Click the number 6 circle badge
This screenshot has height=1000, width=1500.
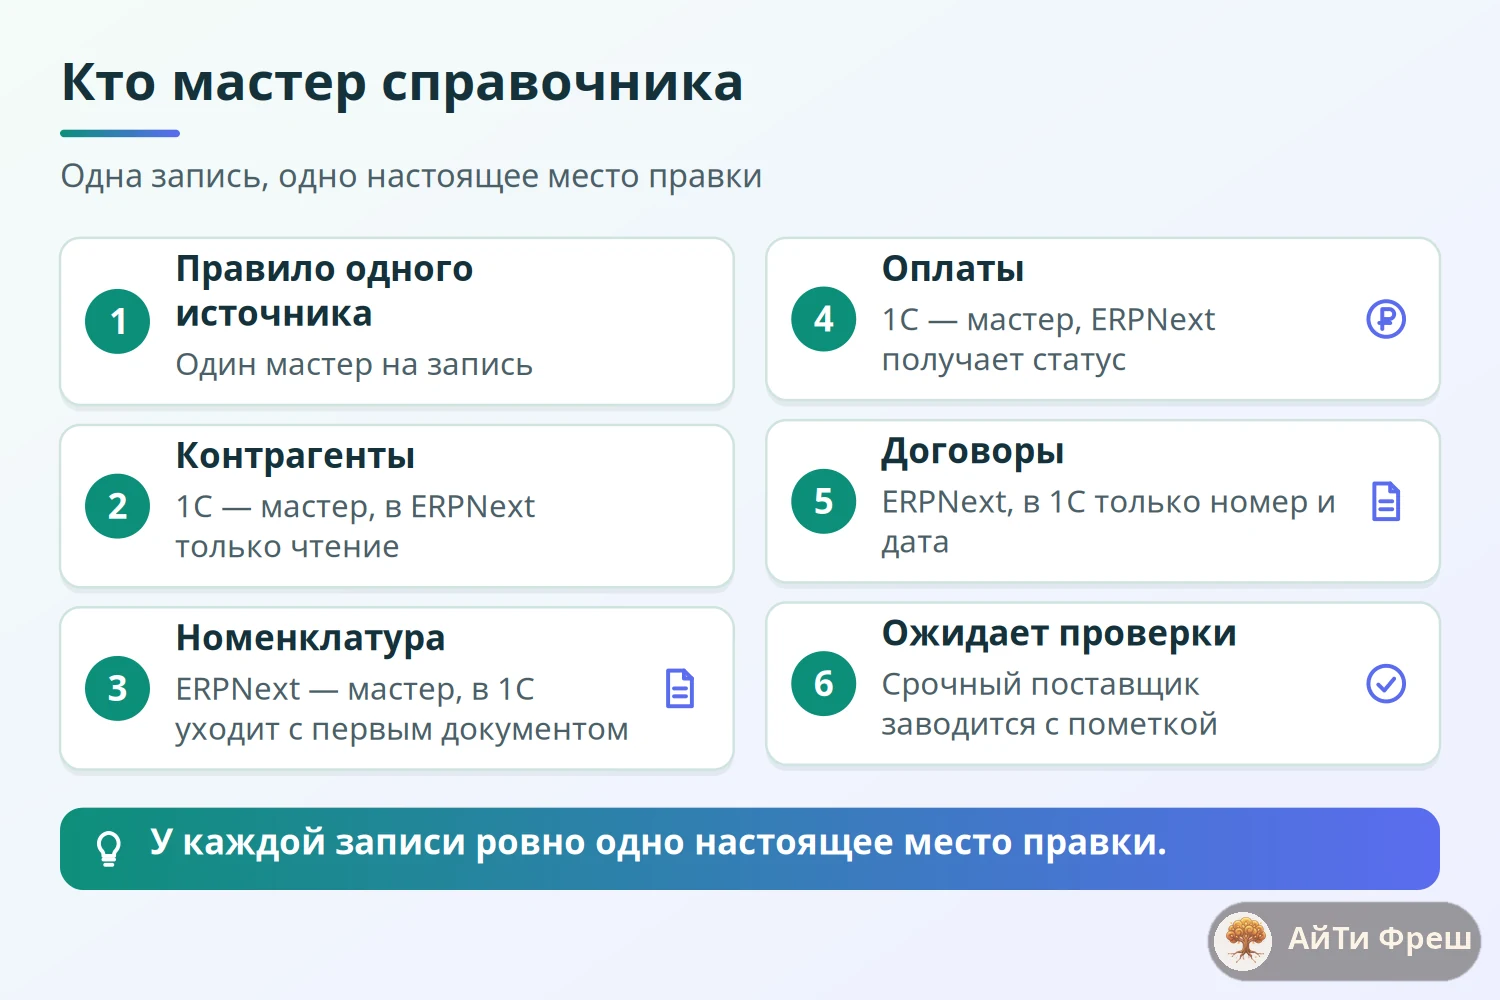[x=824, y=684]
